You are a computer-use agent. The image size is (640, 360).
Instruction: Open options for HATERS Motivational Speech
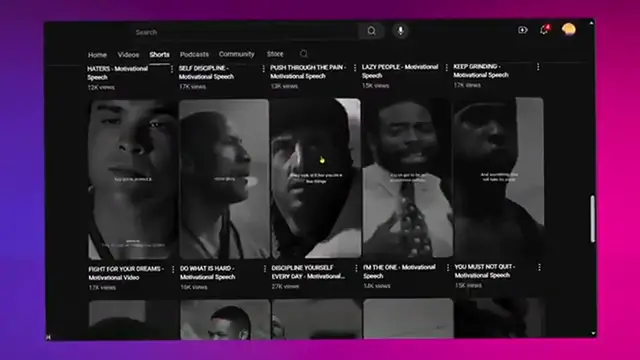(171, 69)
